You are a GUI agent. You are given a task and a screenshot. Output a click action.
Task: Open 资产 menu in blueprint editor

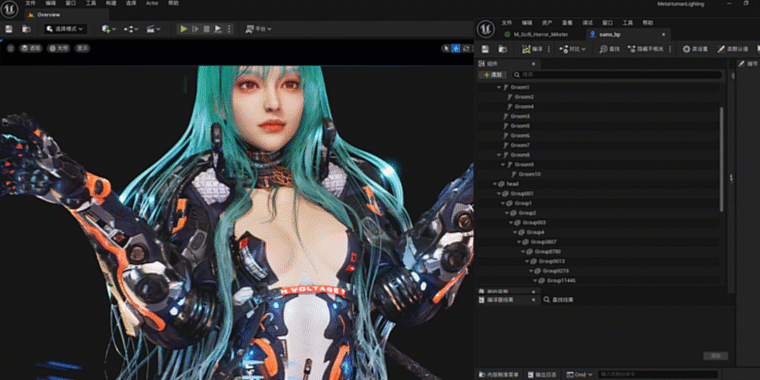pyautogui.click(x=547, y=23)
